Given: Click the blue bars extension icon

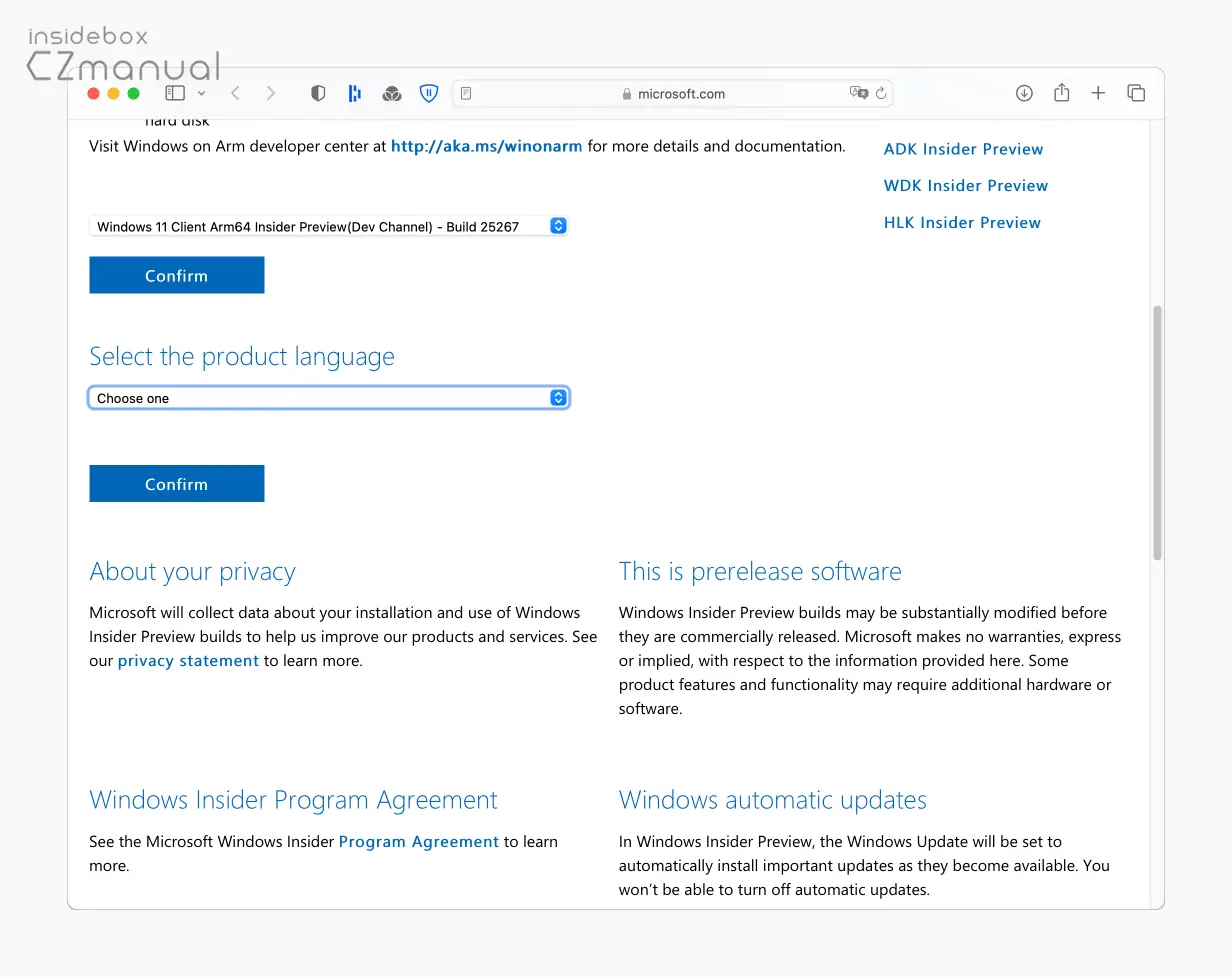Looking at the screenshot, I should coord(354,93).
